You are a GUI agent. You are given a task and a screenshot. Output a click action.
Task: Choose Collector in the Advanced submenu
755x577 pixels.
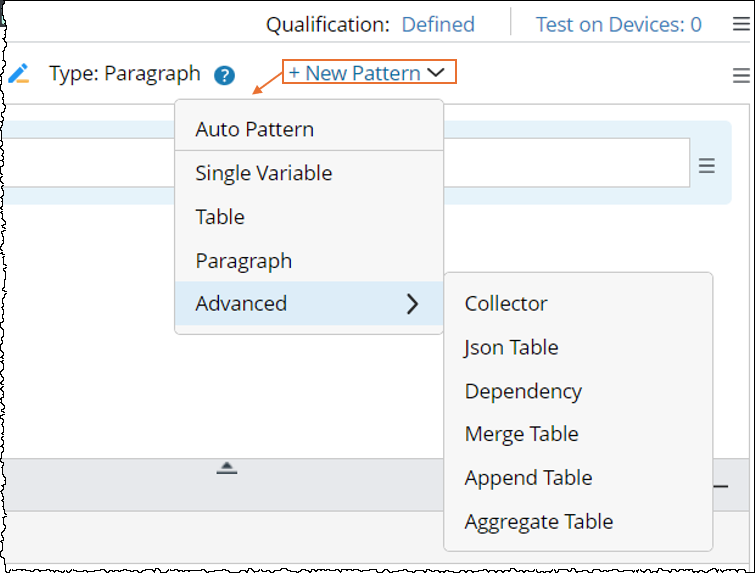click(x=506, y=304)
